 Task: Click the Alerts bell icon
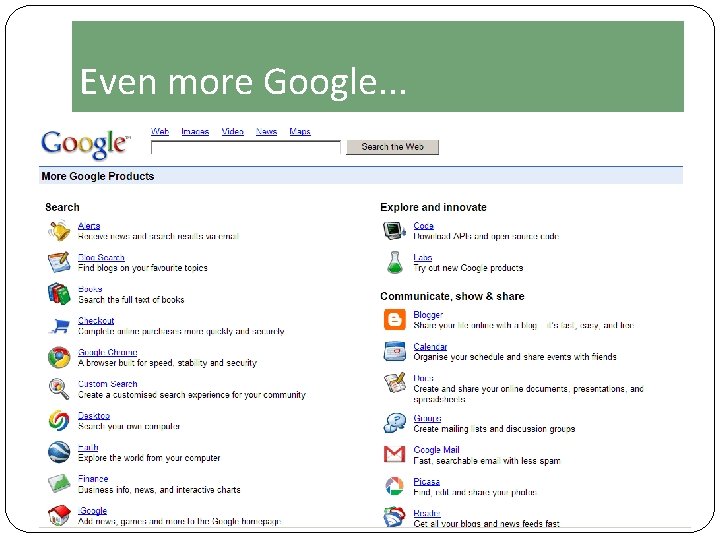pyautogui.click(x=59, y=231)
